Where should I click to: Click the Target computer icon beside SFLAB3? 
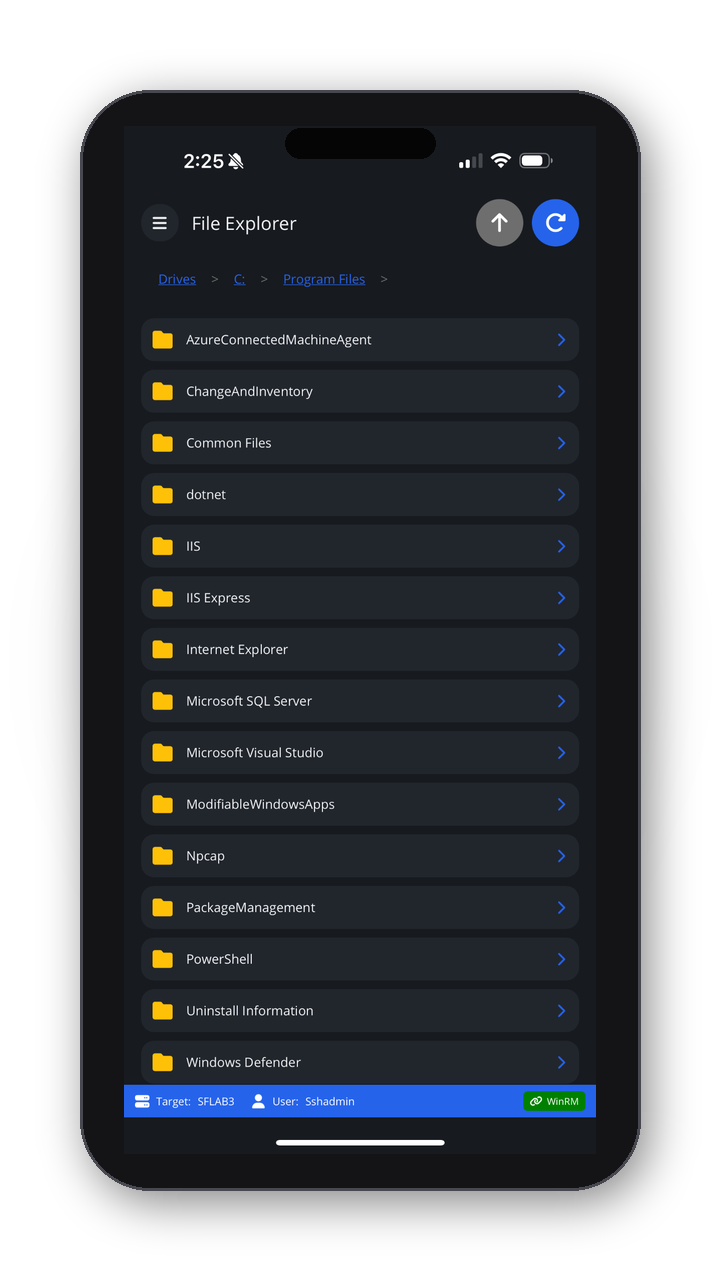click(x=140, y=1100)
